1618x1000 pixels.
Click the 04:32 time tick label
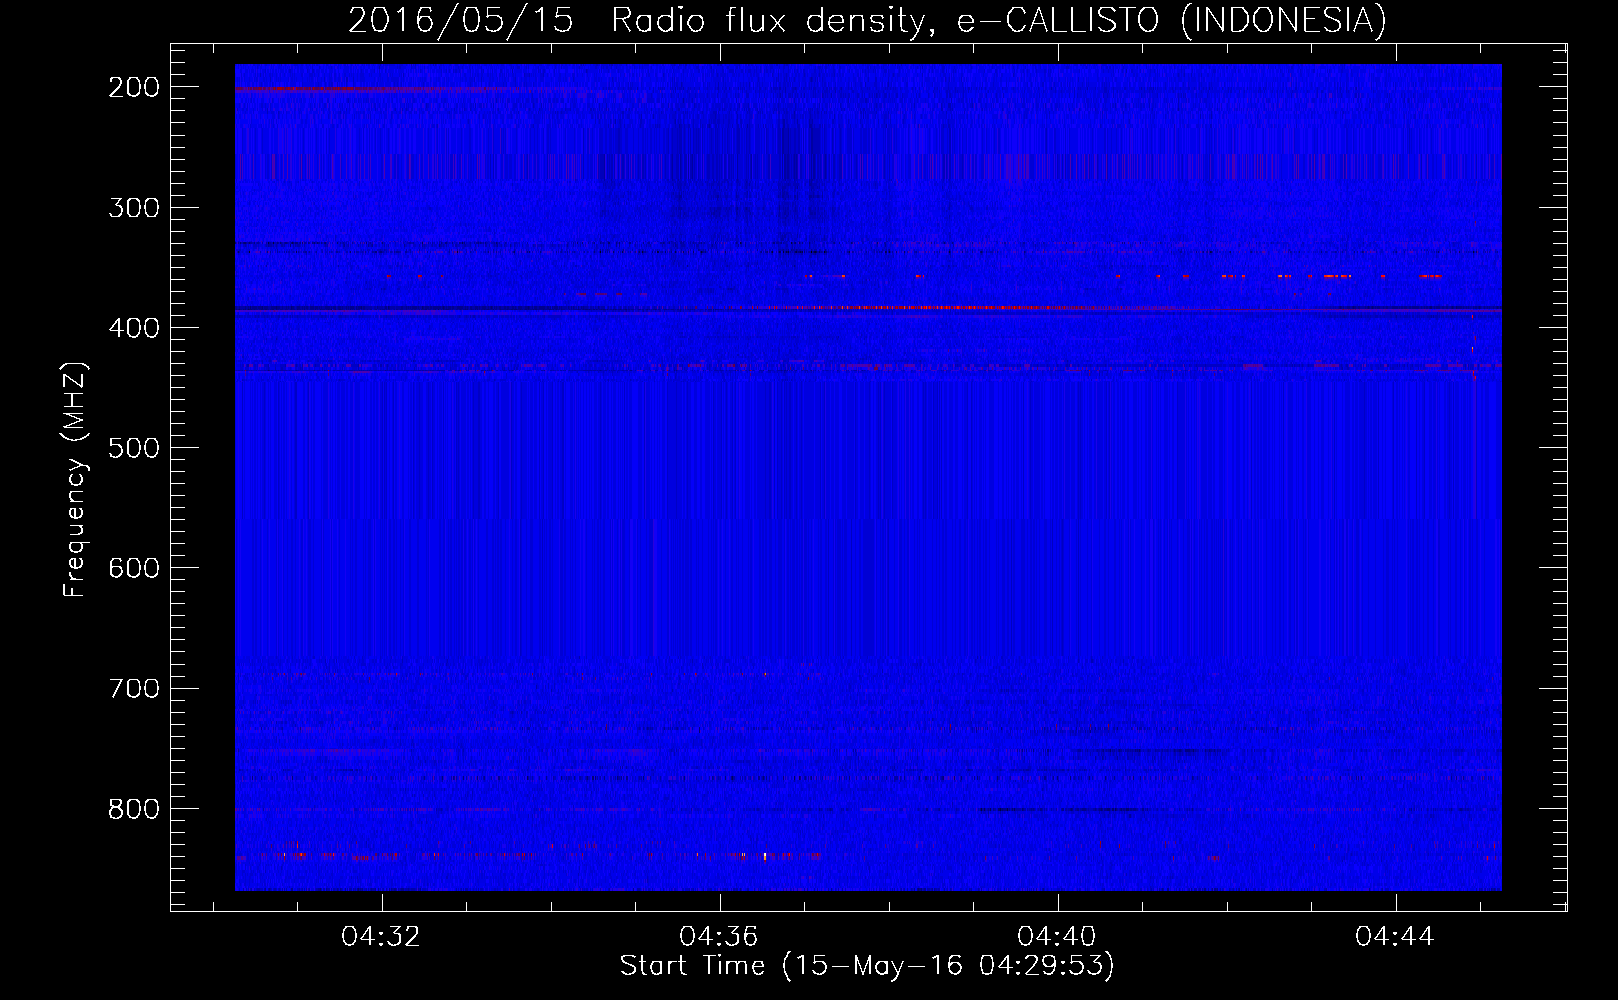[381, 936]
